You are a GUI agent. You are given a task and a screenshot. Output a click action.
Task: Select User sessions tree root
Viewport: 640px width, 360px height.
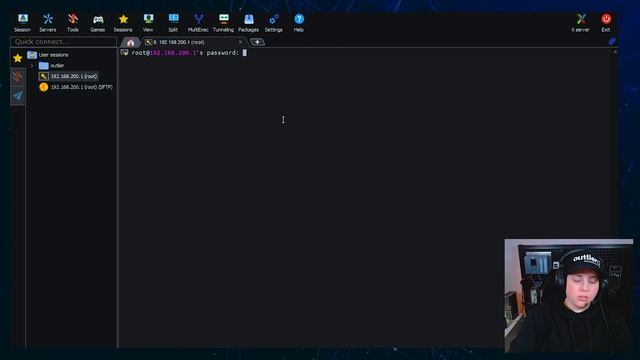pyautogui.click(x=48, y=55)
